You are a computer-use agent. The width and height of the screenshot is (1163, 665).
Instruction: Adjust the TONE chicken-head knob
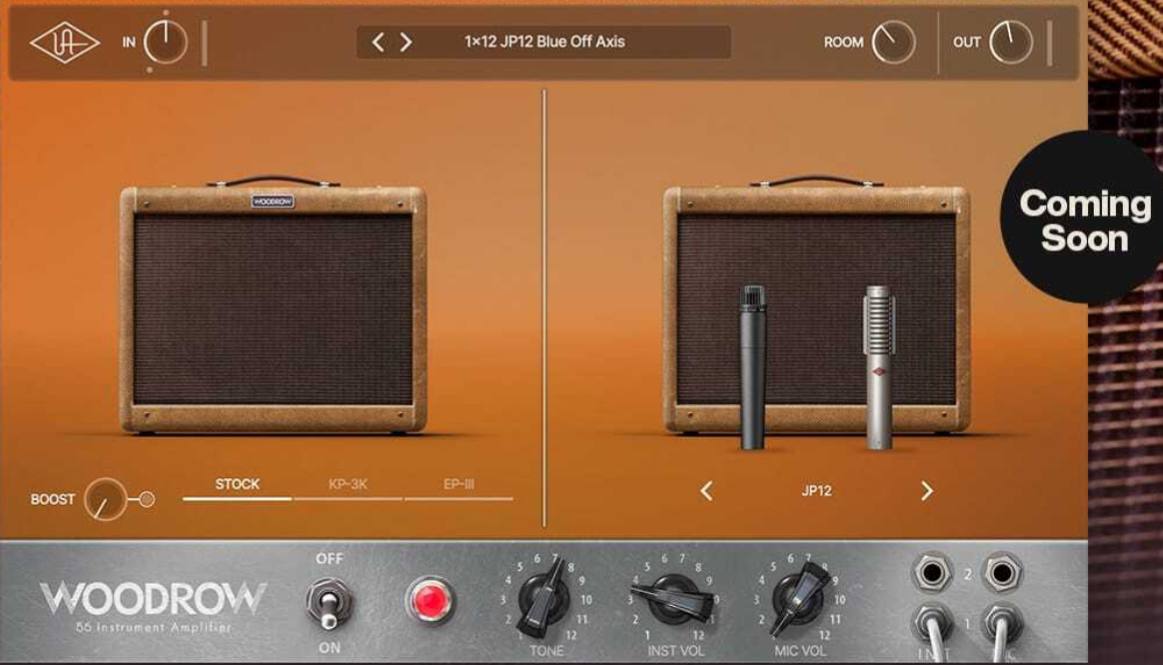tap(546, 598)
